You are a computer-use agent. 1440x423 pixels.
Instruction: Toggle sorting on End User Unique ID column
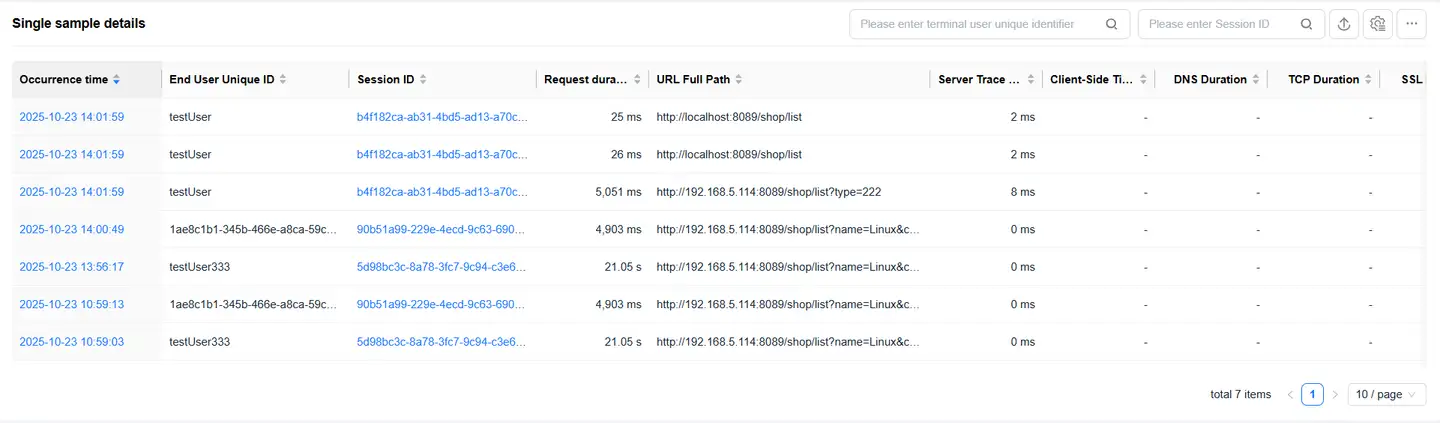(x=283, y=80)
